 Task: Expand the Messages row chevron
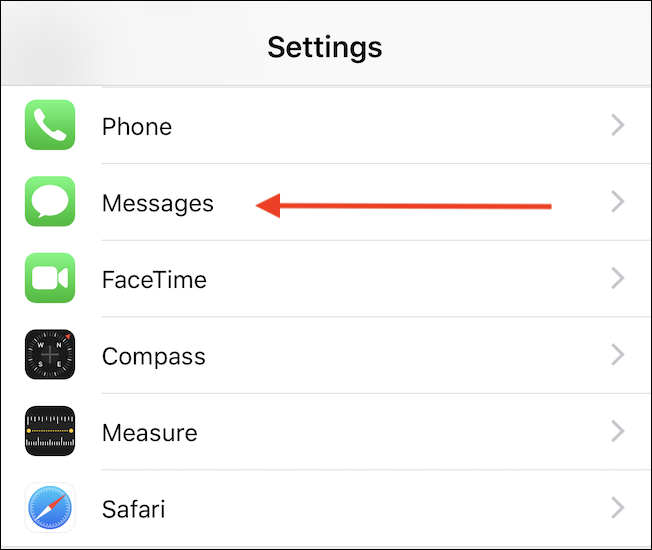click(x=618, y=202)
